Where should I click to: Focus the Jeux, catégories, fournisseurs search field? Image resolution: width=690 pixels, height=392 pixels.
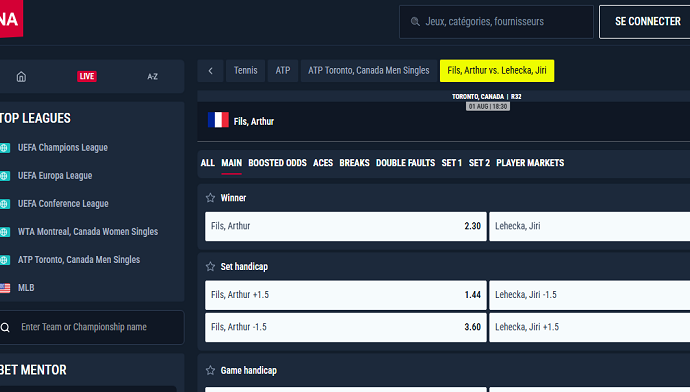point(496,22)
